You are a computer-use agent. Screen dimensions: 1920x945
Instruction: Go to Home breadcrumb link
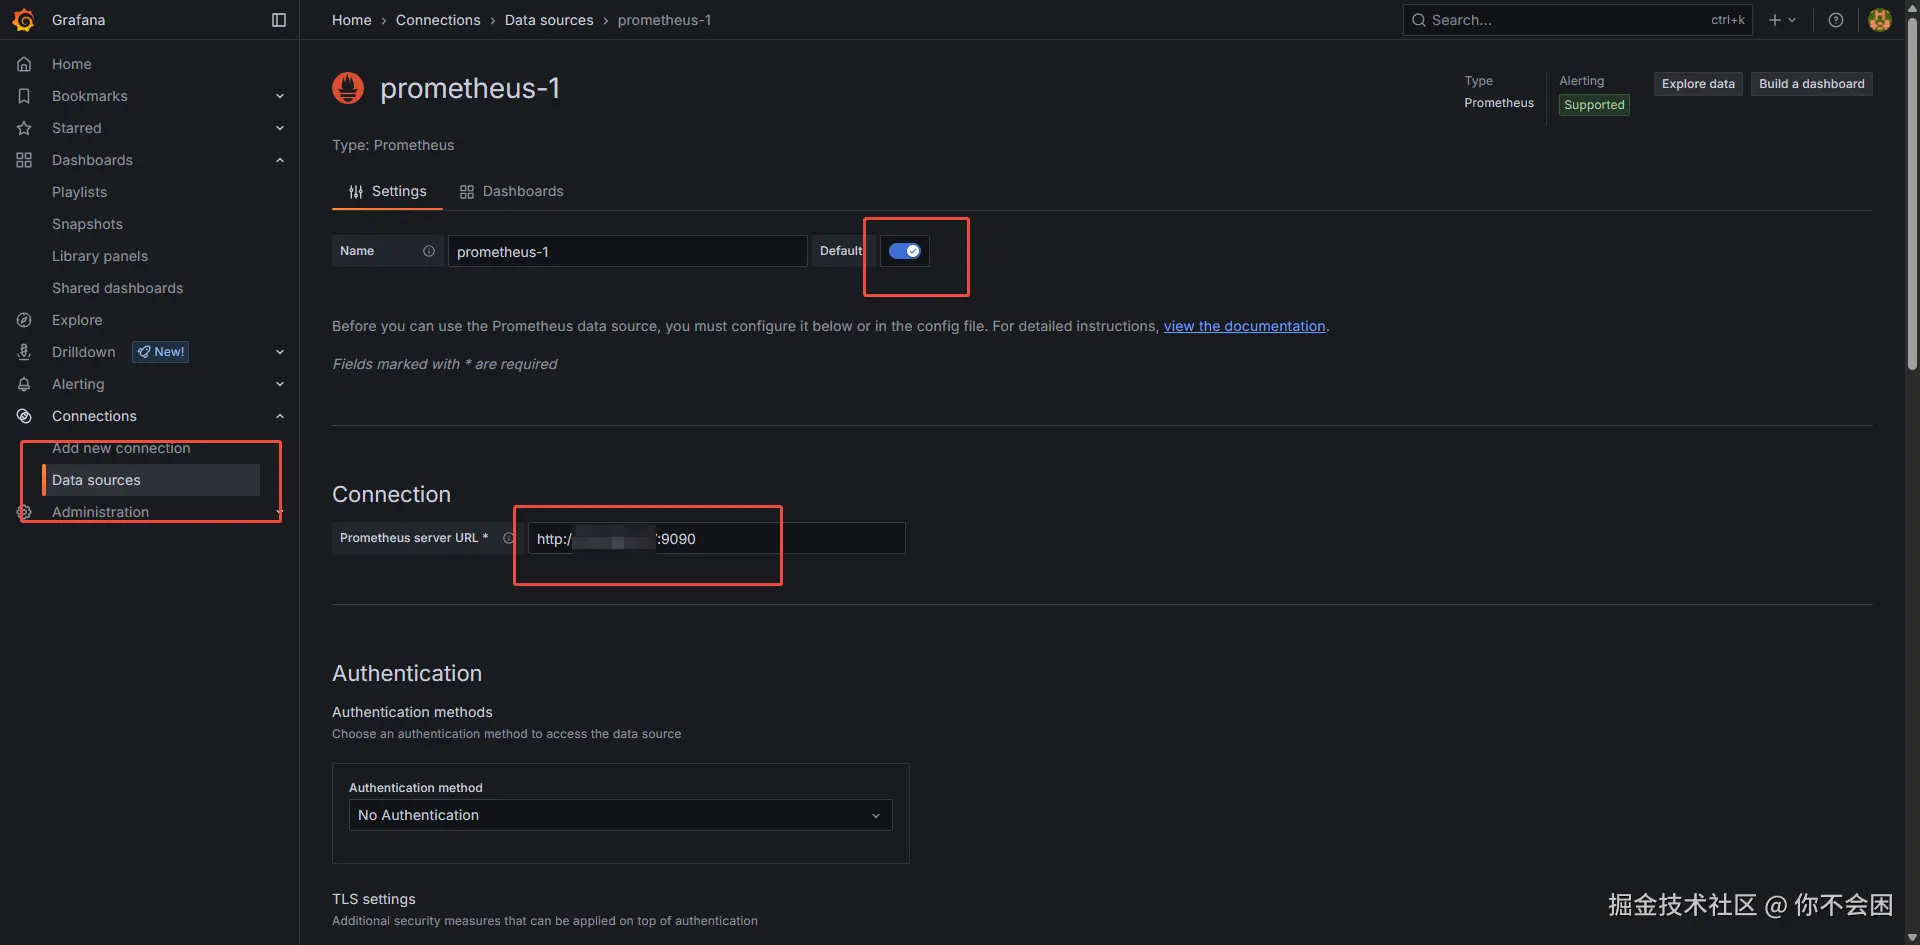[351, 20]
